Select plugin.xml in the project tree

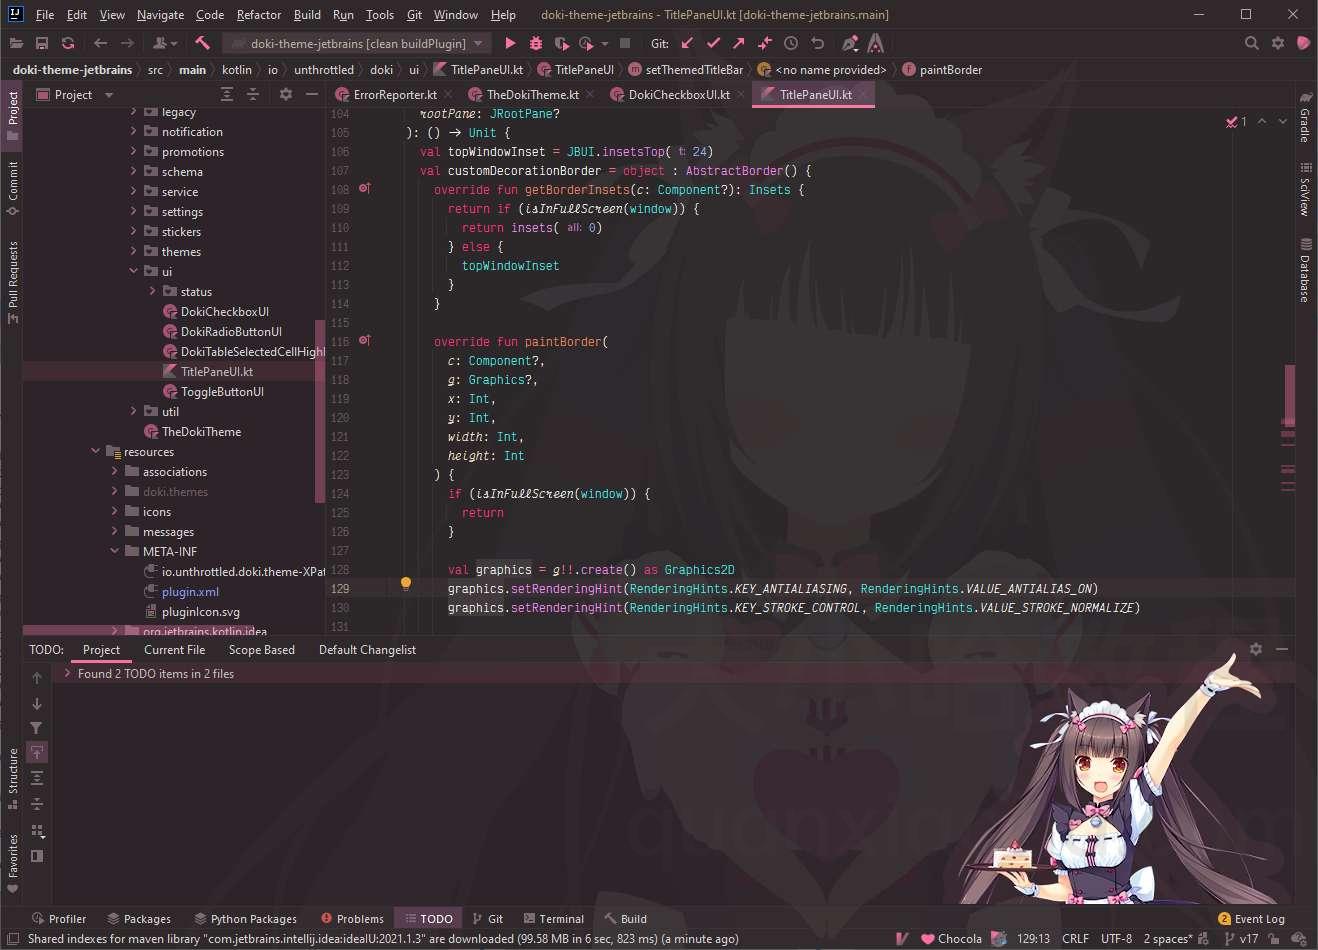[190, 591]
